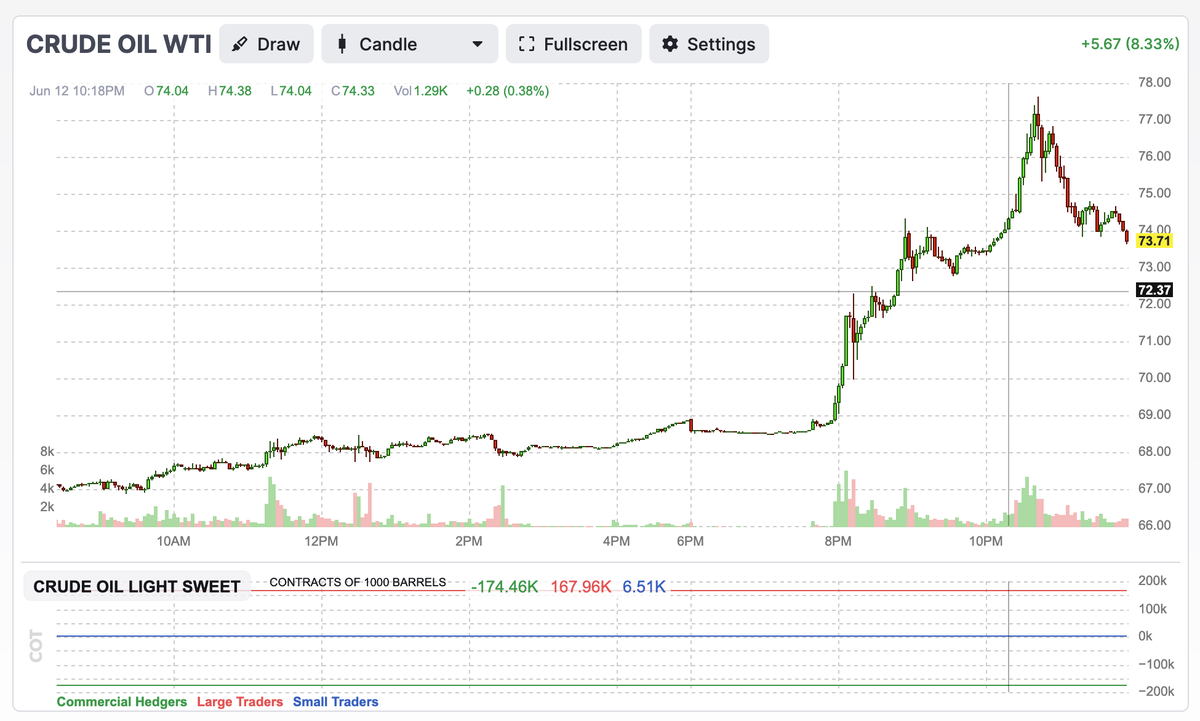The height and width of the screenshot is (721, 1200).
Task: Click the Fullscreen button
Action: [574, 44]
